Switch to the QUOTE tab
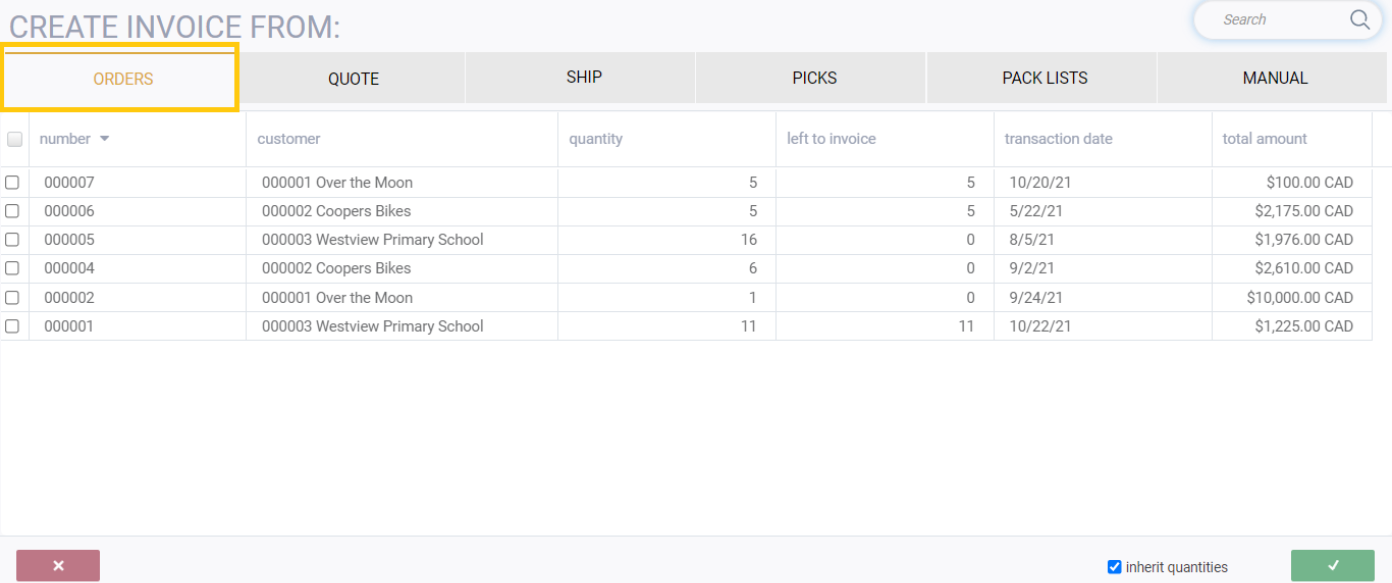The width and height of the screenshot is (1392, 583). tap(353, 79)
